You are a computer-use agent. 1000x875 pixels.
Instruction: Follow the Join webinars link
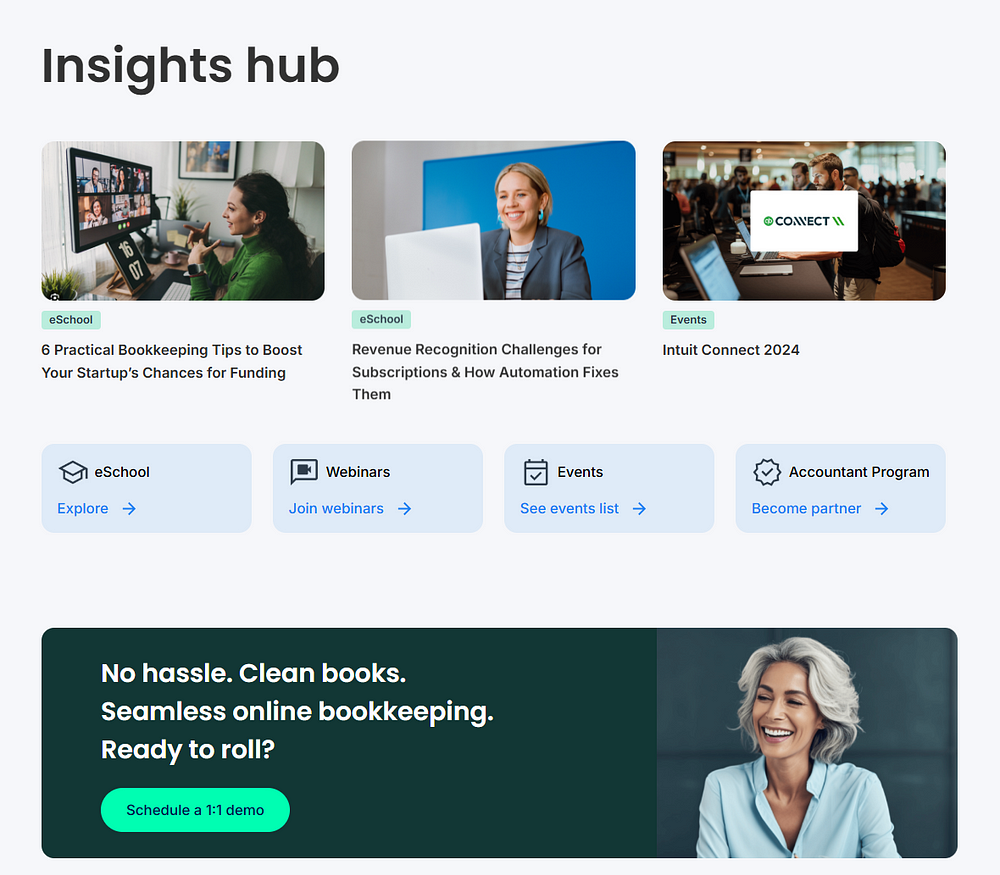[336, 508]
